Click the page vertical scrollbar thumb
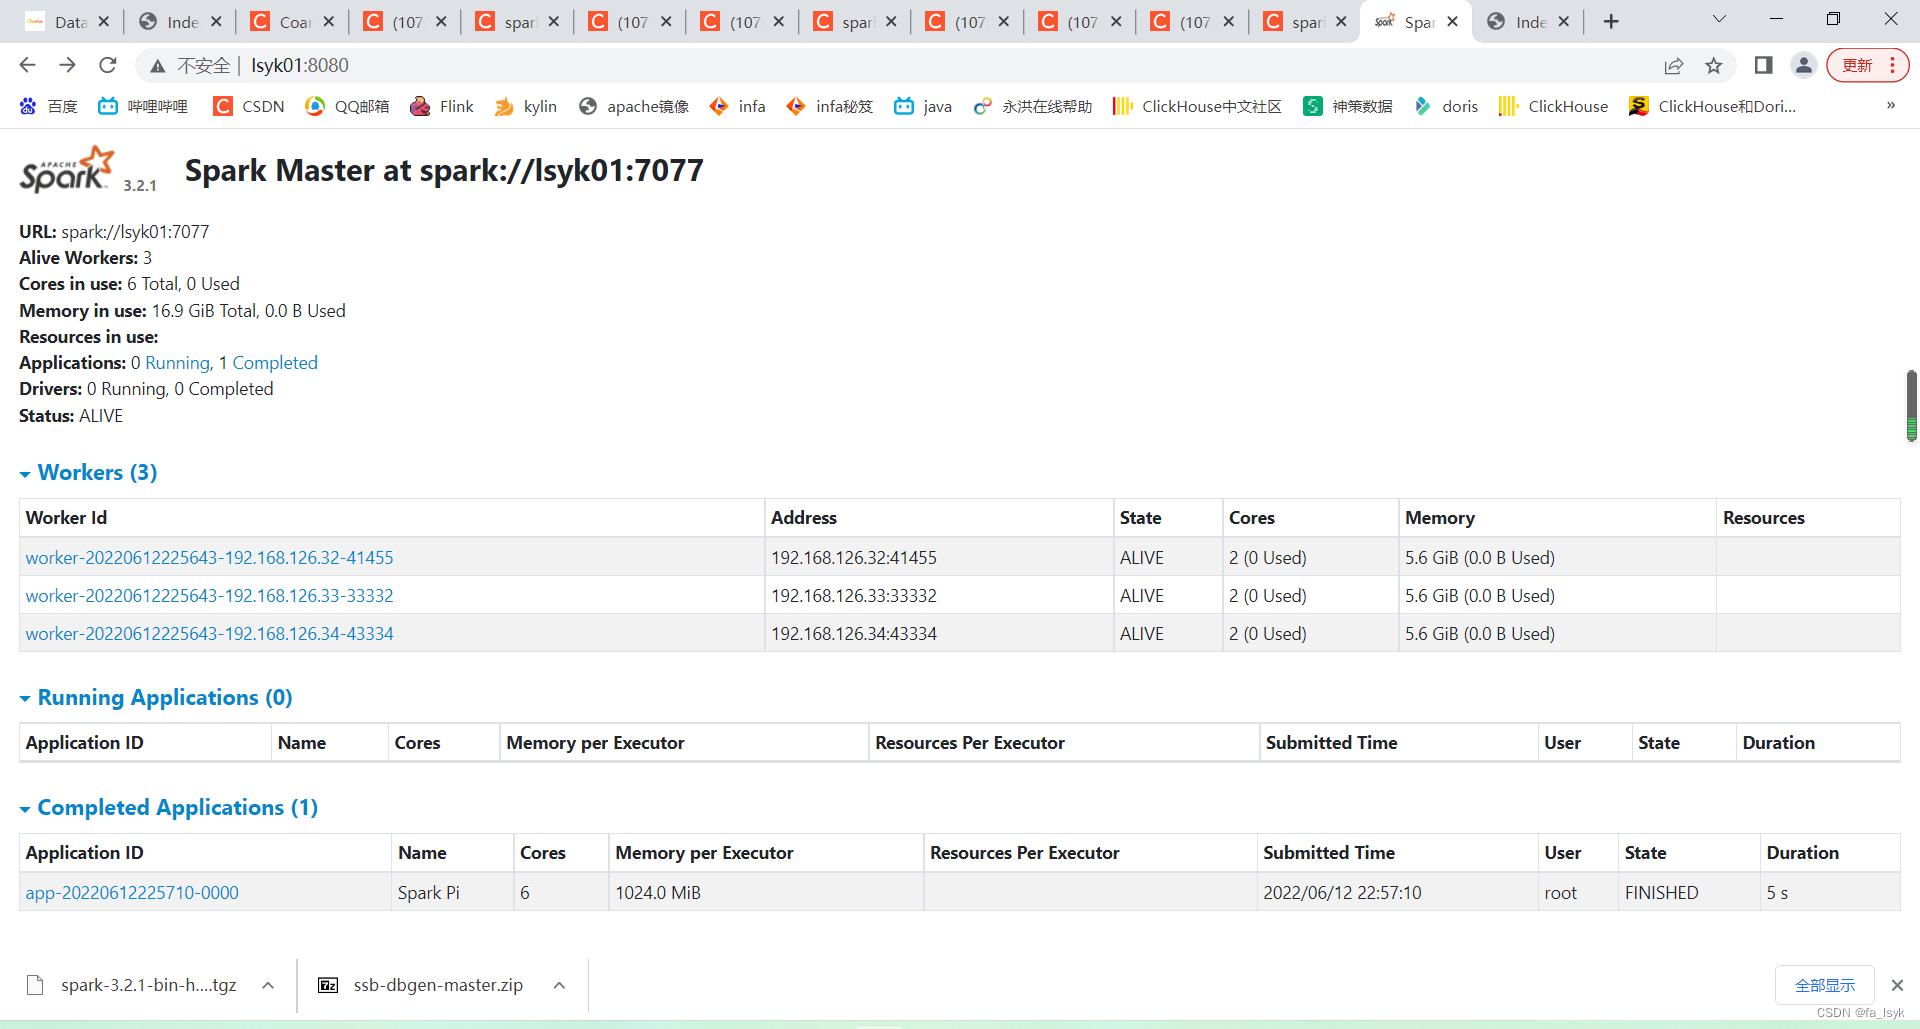Image resolution: width=1920 pixels, height=1029 pixels. tap(1911, 405)
